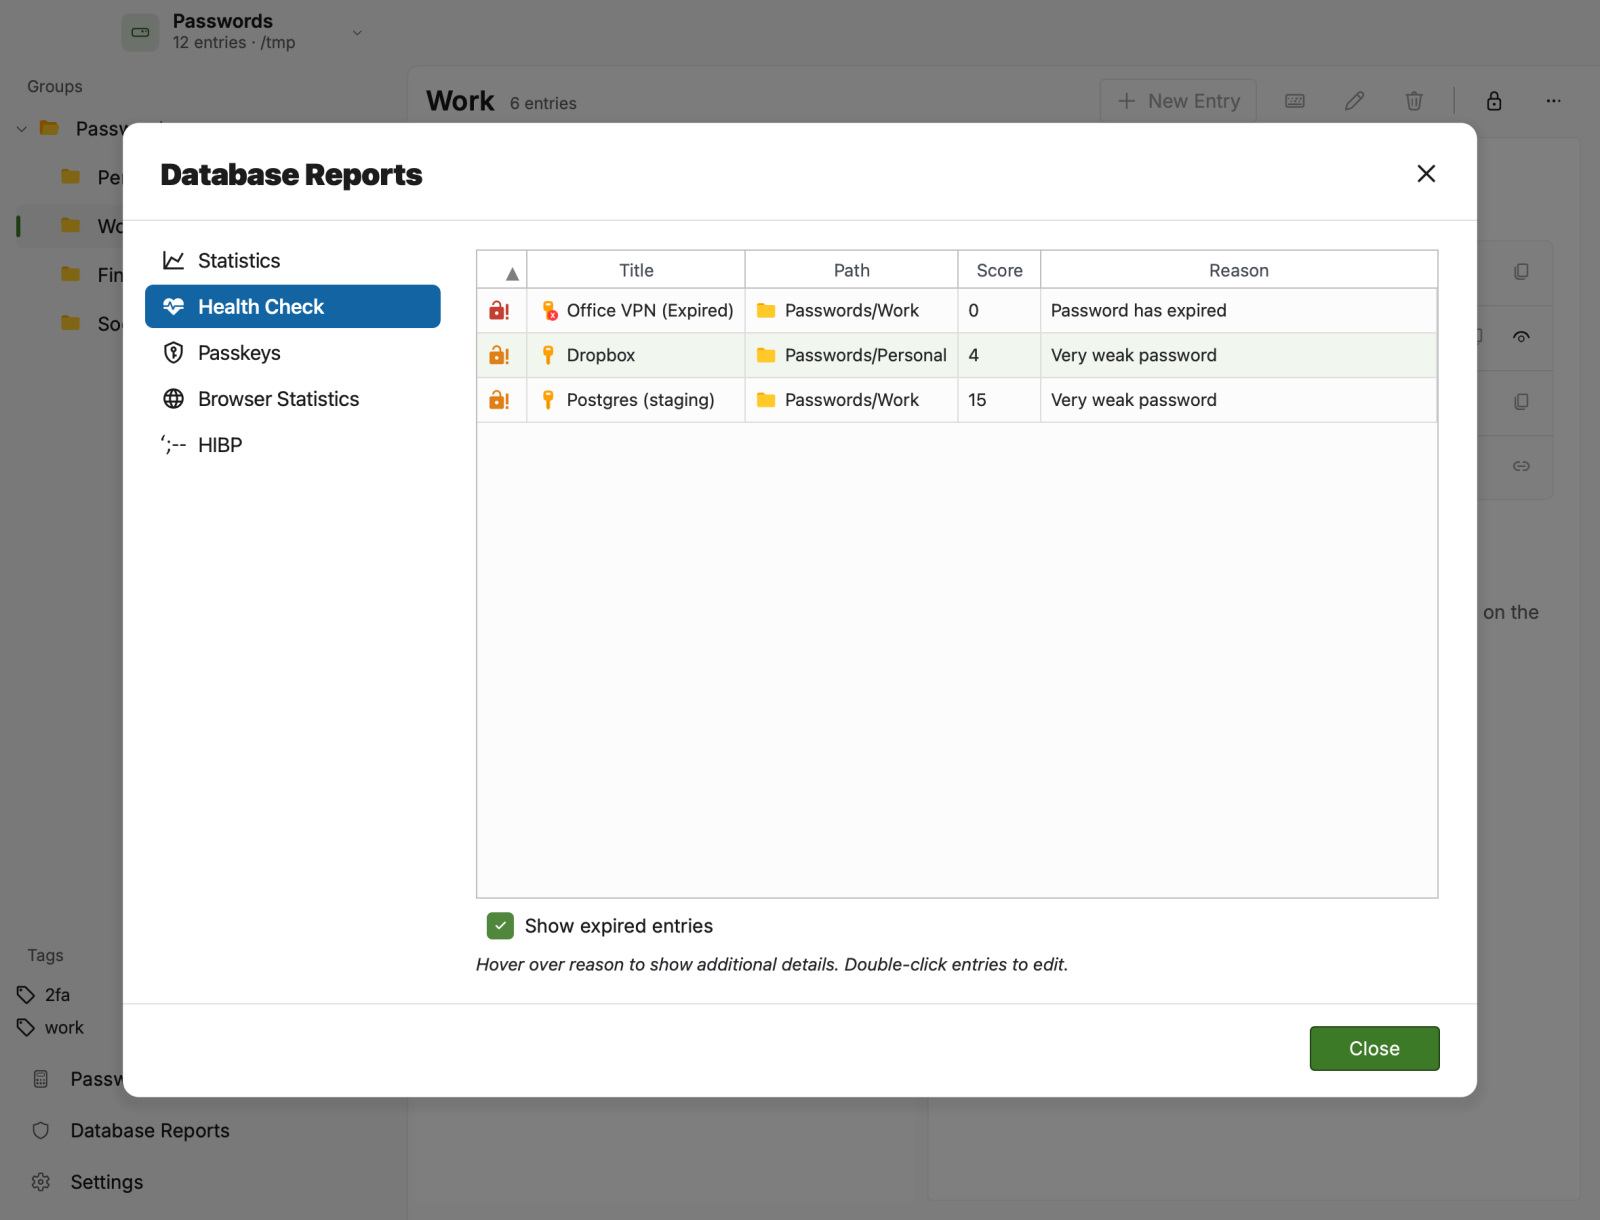This screenshot has width=1600, height=1220.
Task: Click orange lock warning icon for Postgres
Action: click(499, 400)
